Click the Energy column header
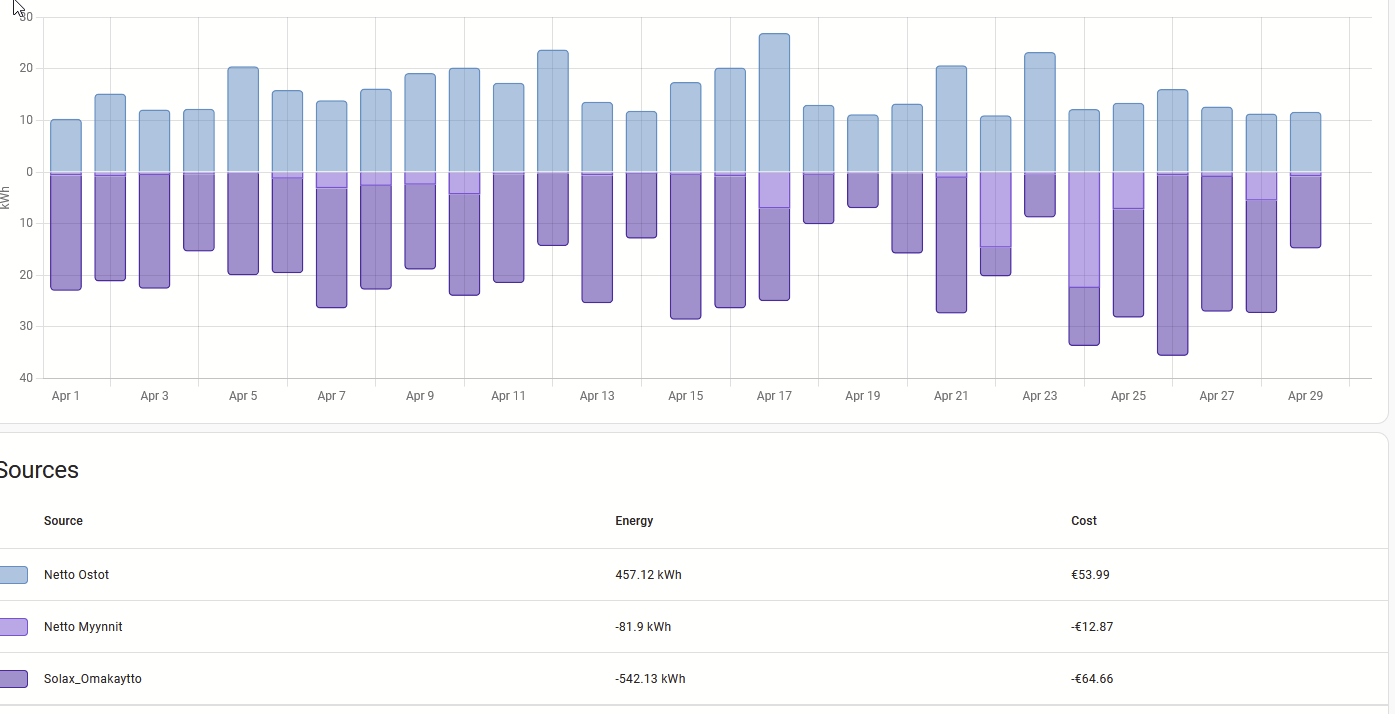The height and width of the screenshot is (714, 1395). [x=634, y=521]
